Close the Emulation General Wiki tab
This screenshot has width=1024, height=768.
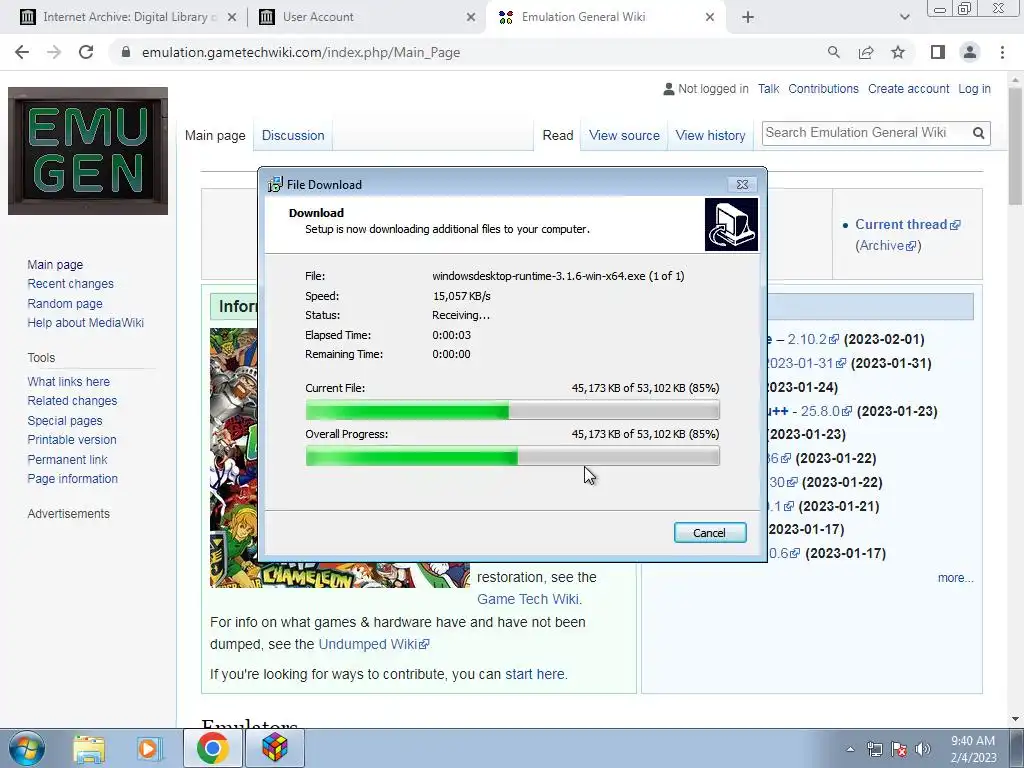710,18
